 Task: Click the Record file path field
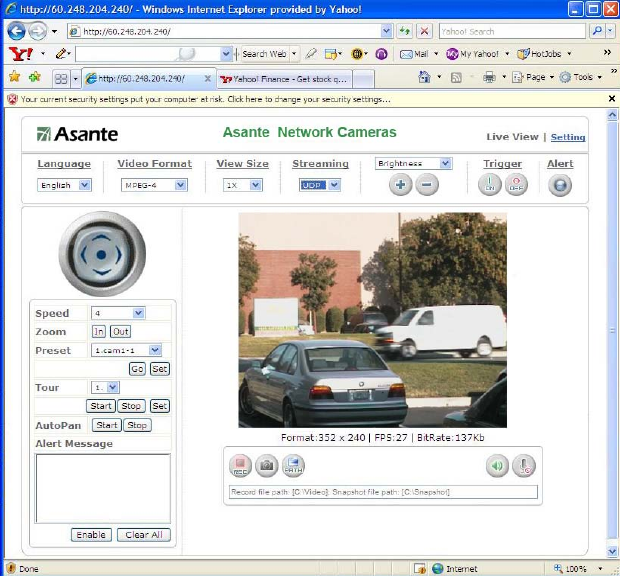(x=384, y=492)
